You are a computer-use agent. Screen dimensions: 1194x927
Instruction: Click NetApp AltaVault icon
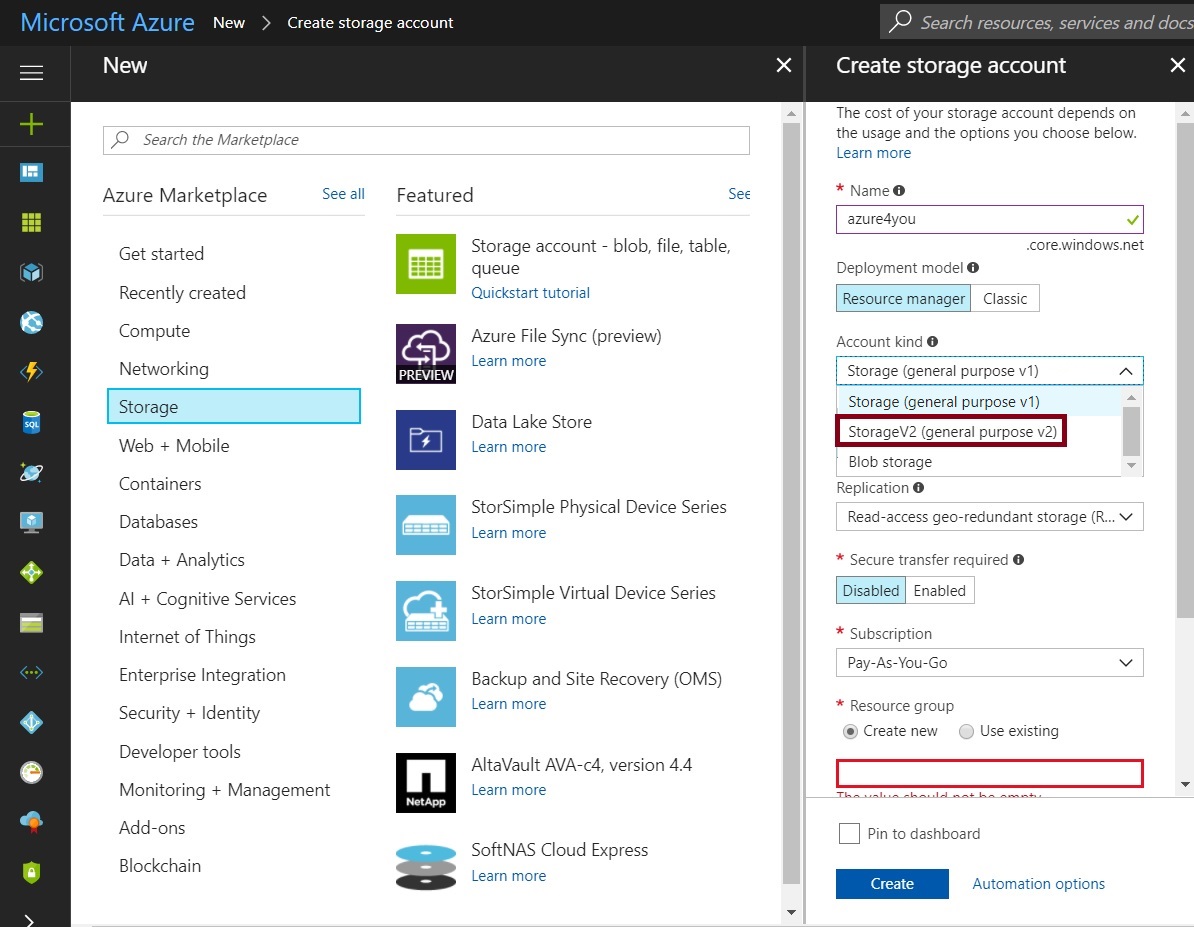426,782
